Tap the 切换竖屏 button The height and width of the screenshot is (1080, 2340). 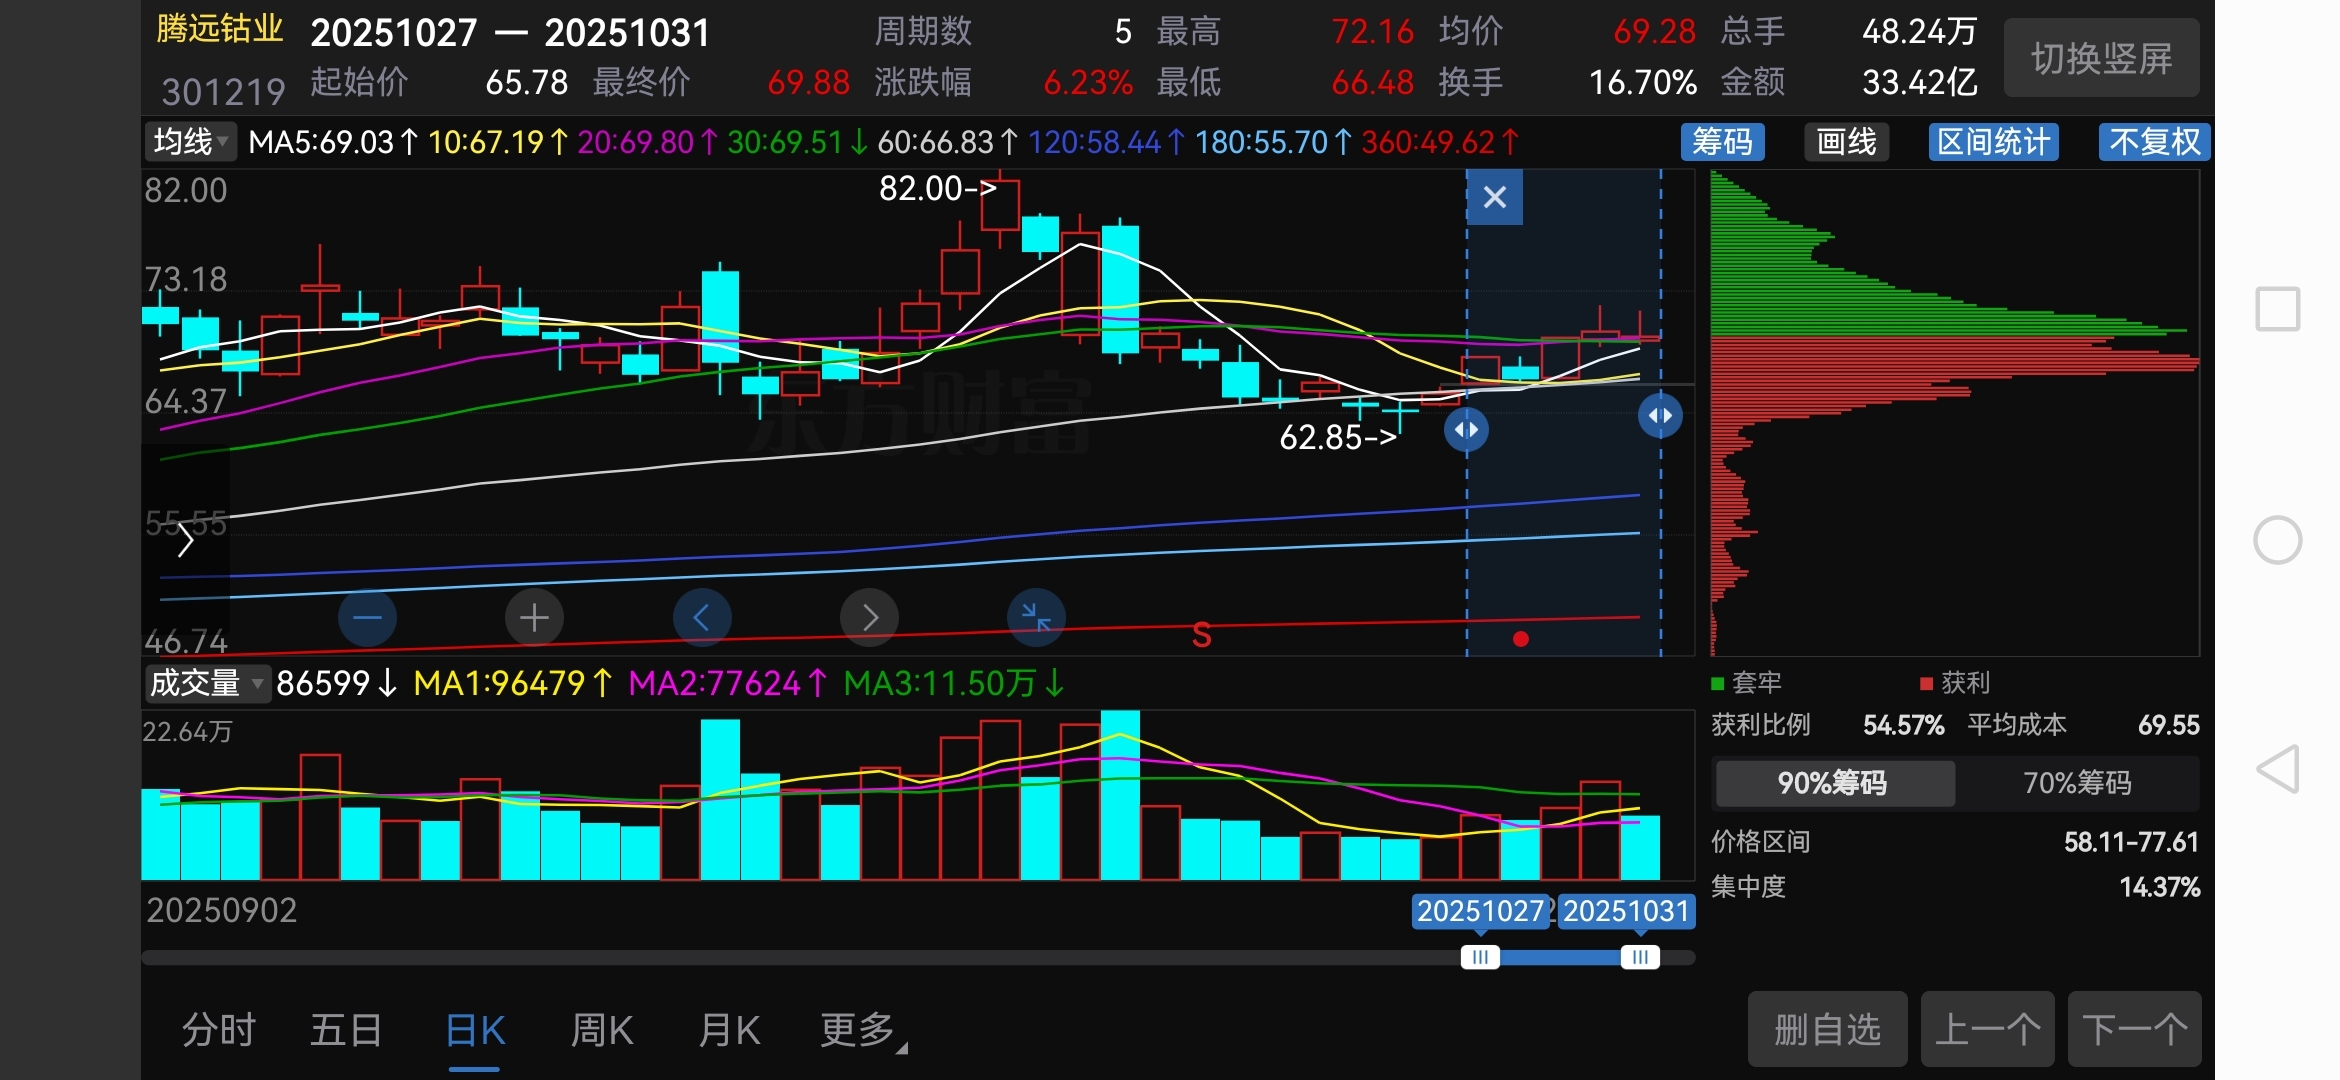pyautogui.click(x=2101, y=59)
